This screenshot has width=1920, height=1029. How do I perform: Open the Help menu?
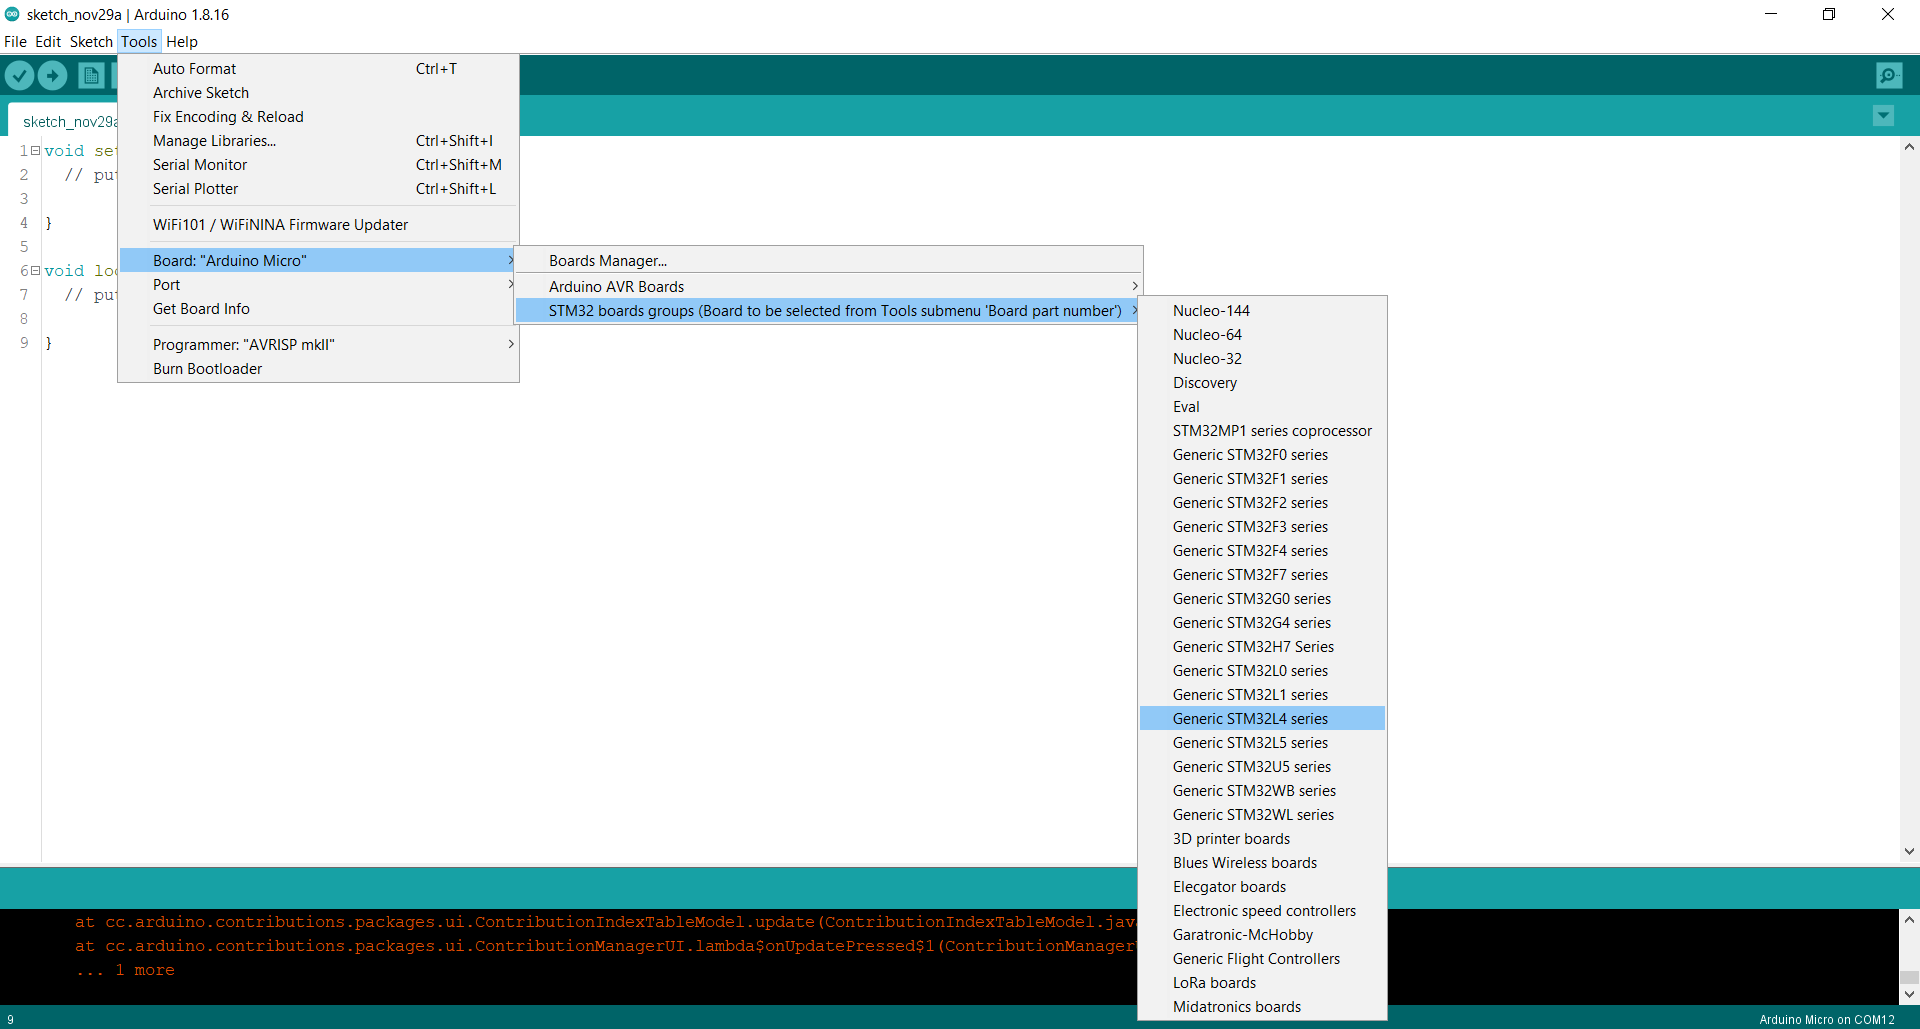point(182,42)
